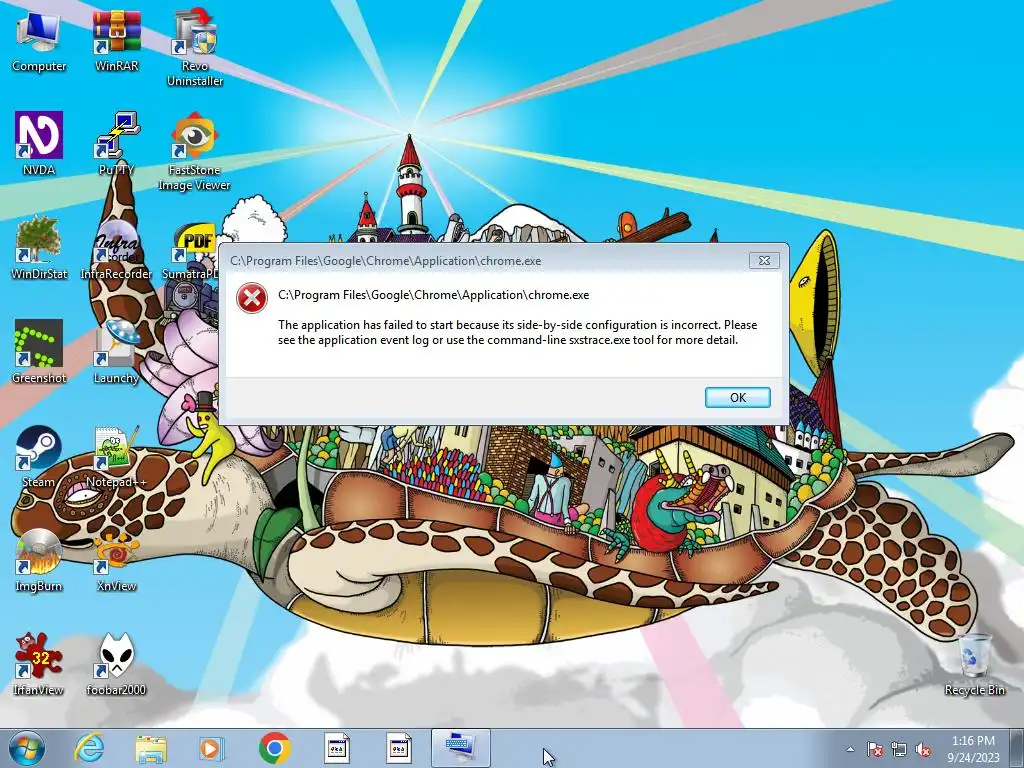Click the active on-screen keyboard taskbar button
Screen dimensions: 1024x768
[460, 748]
